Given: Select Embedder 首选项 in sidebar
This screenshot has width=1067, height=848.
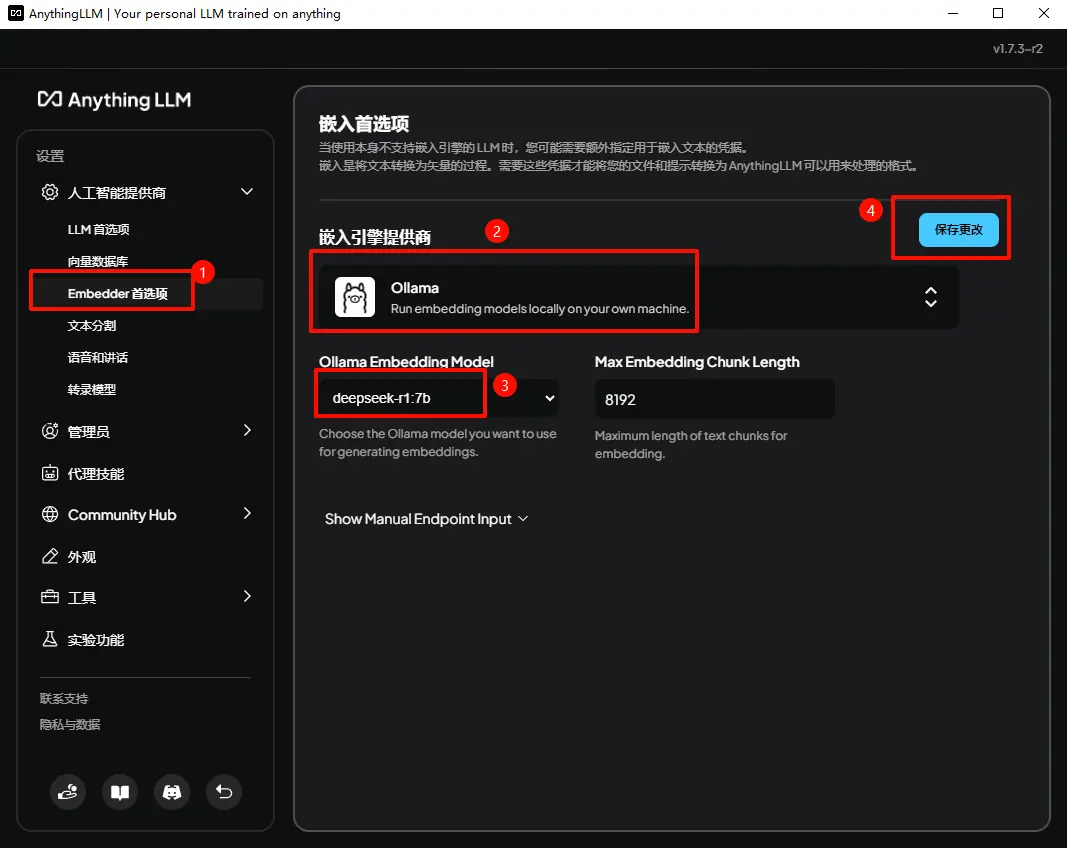Looking at the screenshot, I should pos(118,293).
